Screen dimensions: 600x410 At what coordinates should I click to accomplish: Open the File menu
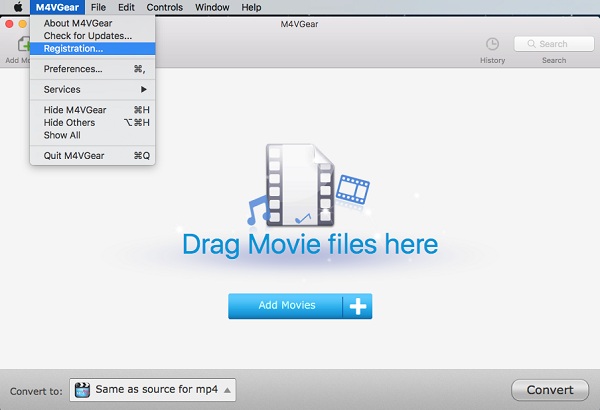(98, 7)
